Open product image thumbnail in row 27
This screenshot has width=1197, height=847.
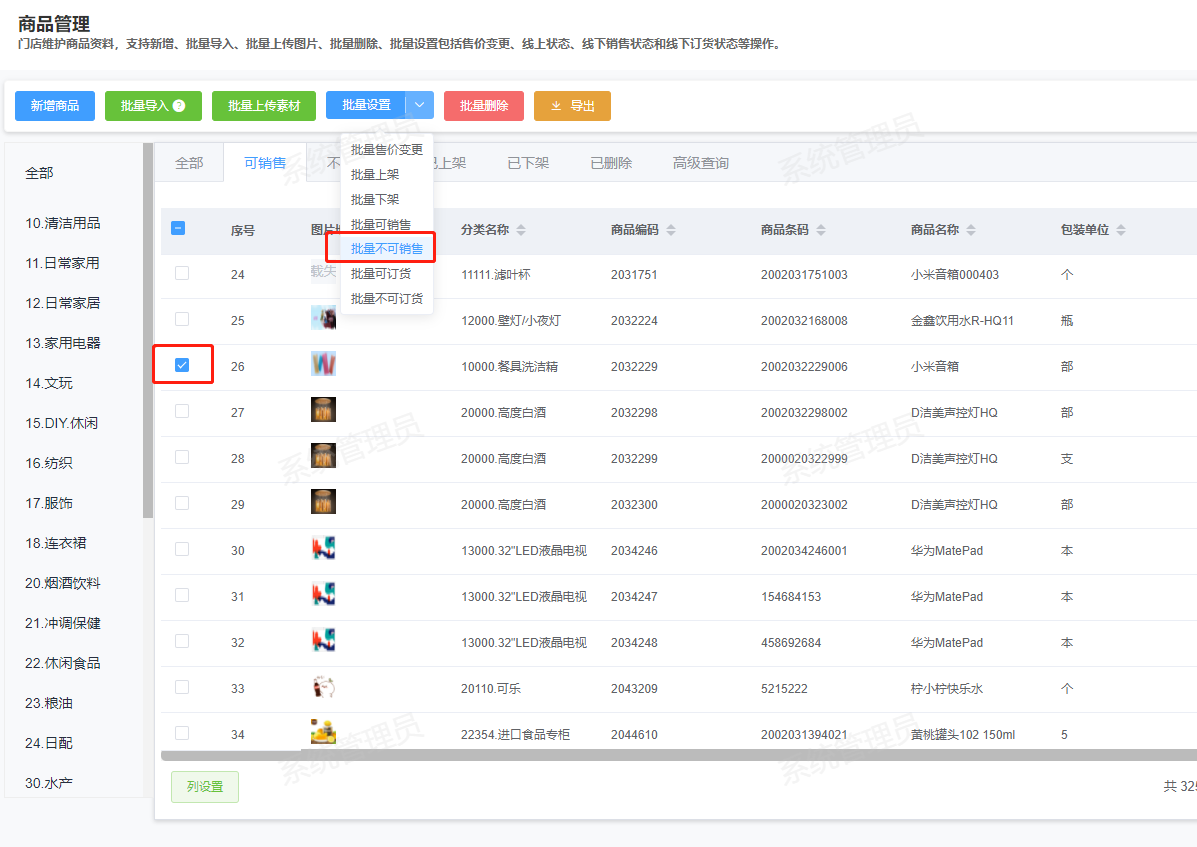(323, 410)
